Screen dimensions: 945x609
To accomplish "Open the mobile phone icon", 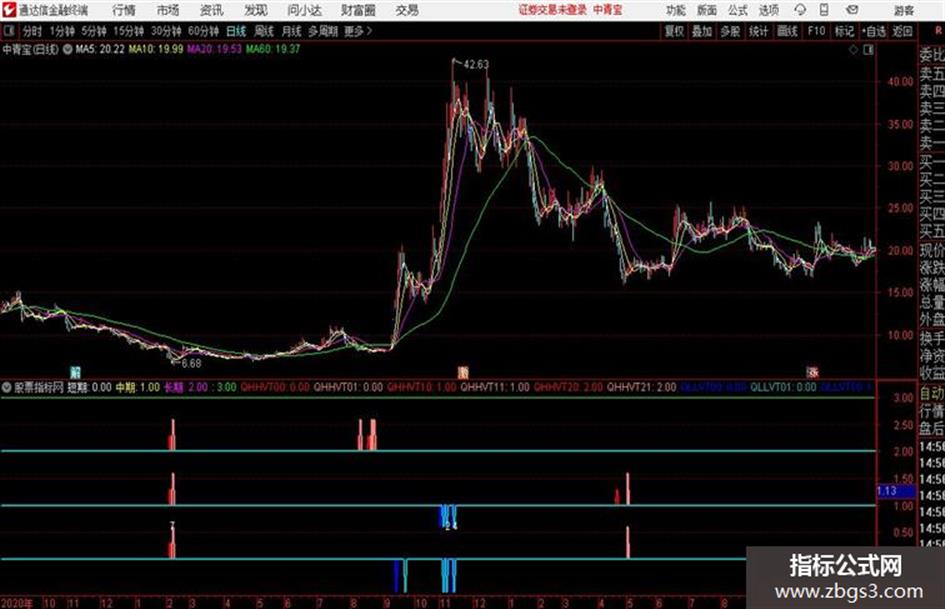I will (824, 10).
